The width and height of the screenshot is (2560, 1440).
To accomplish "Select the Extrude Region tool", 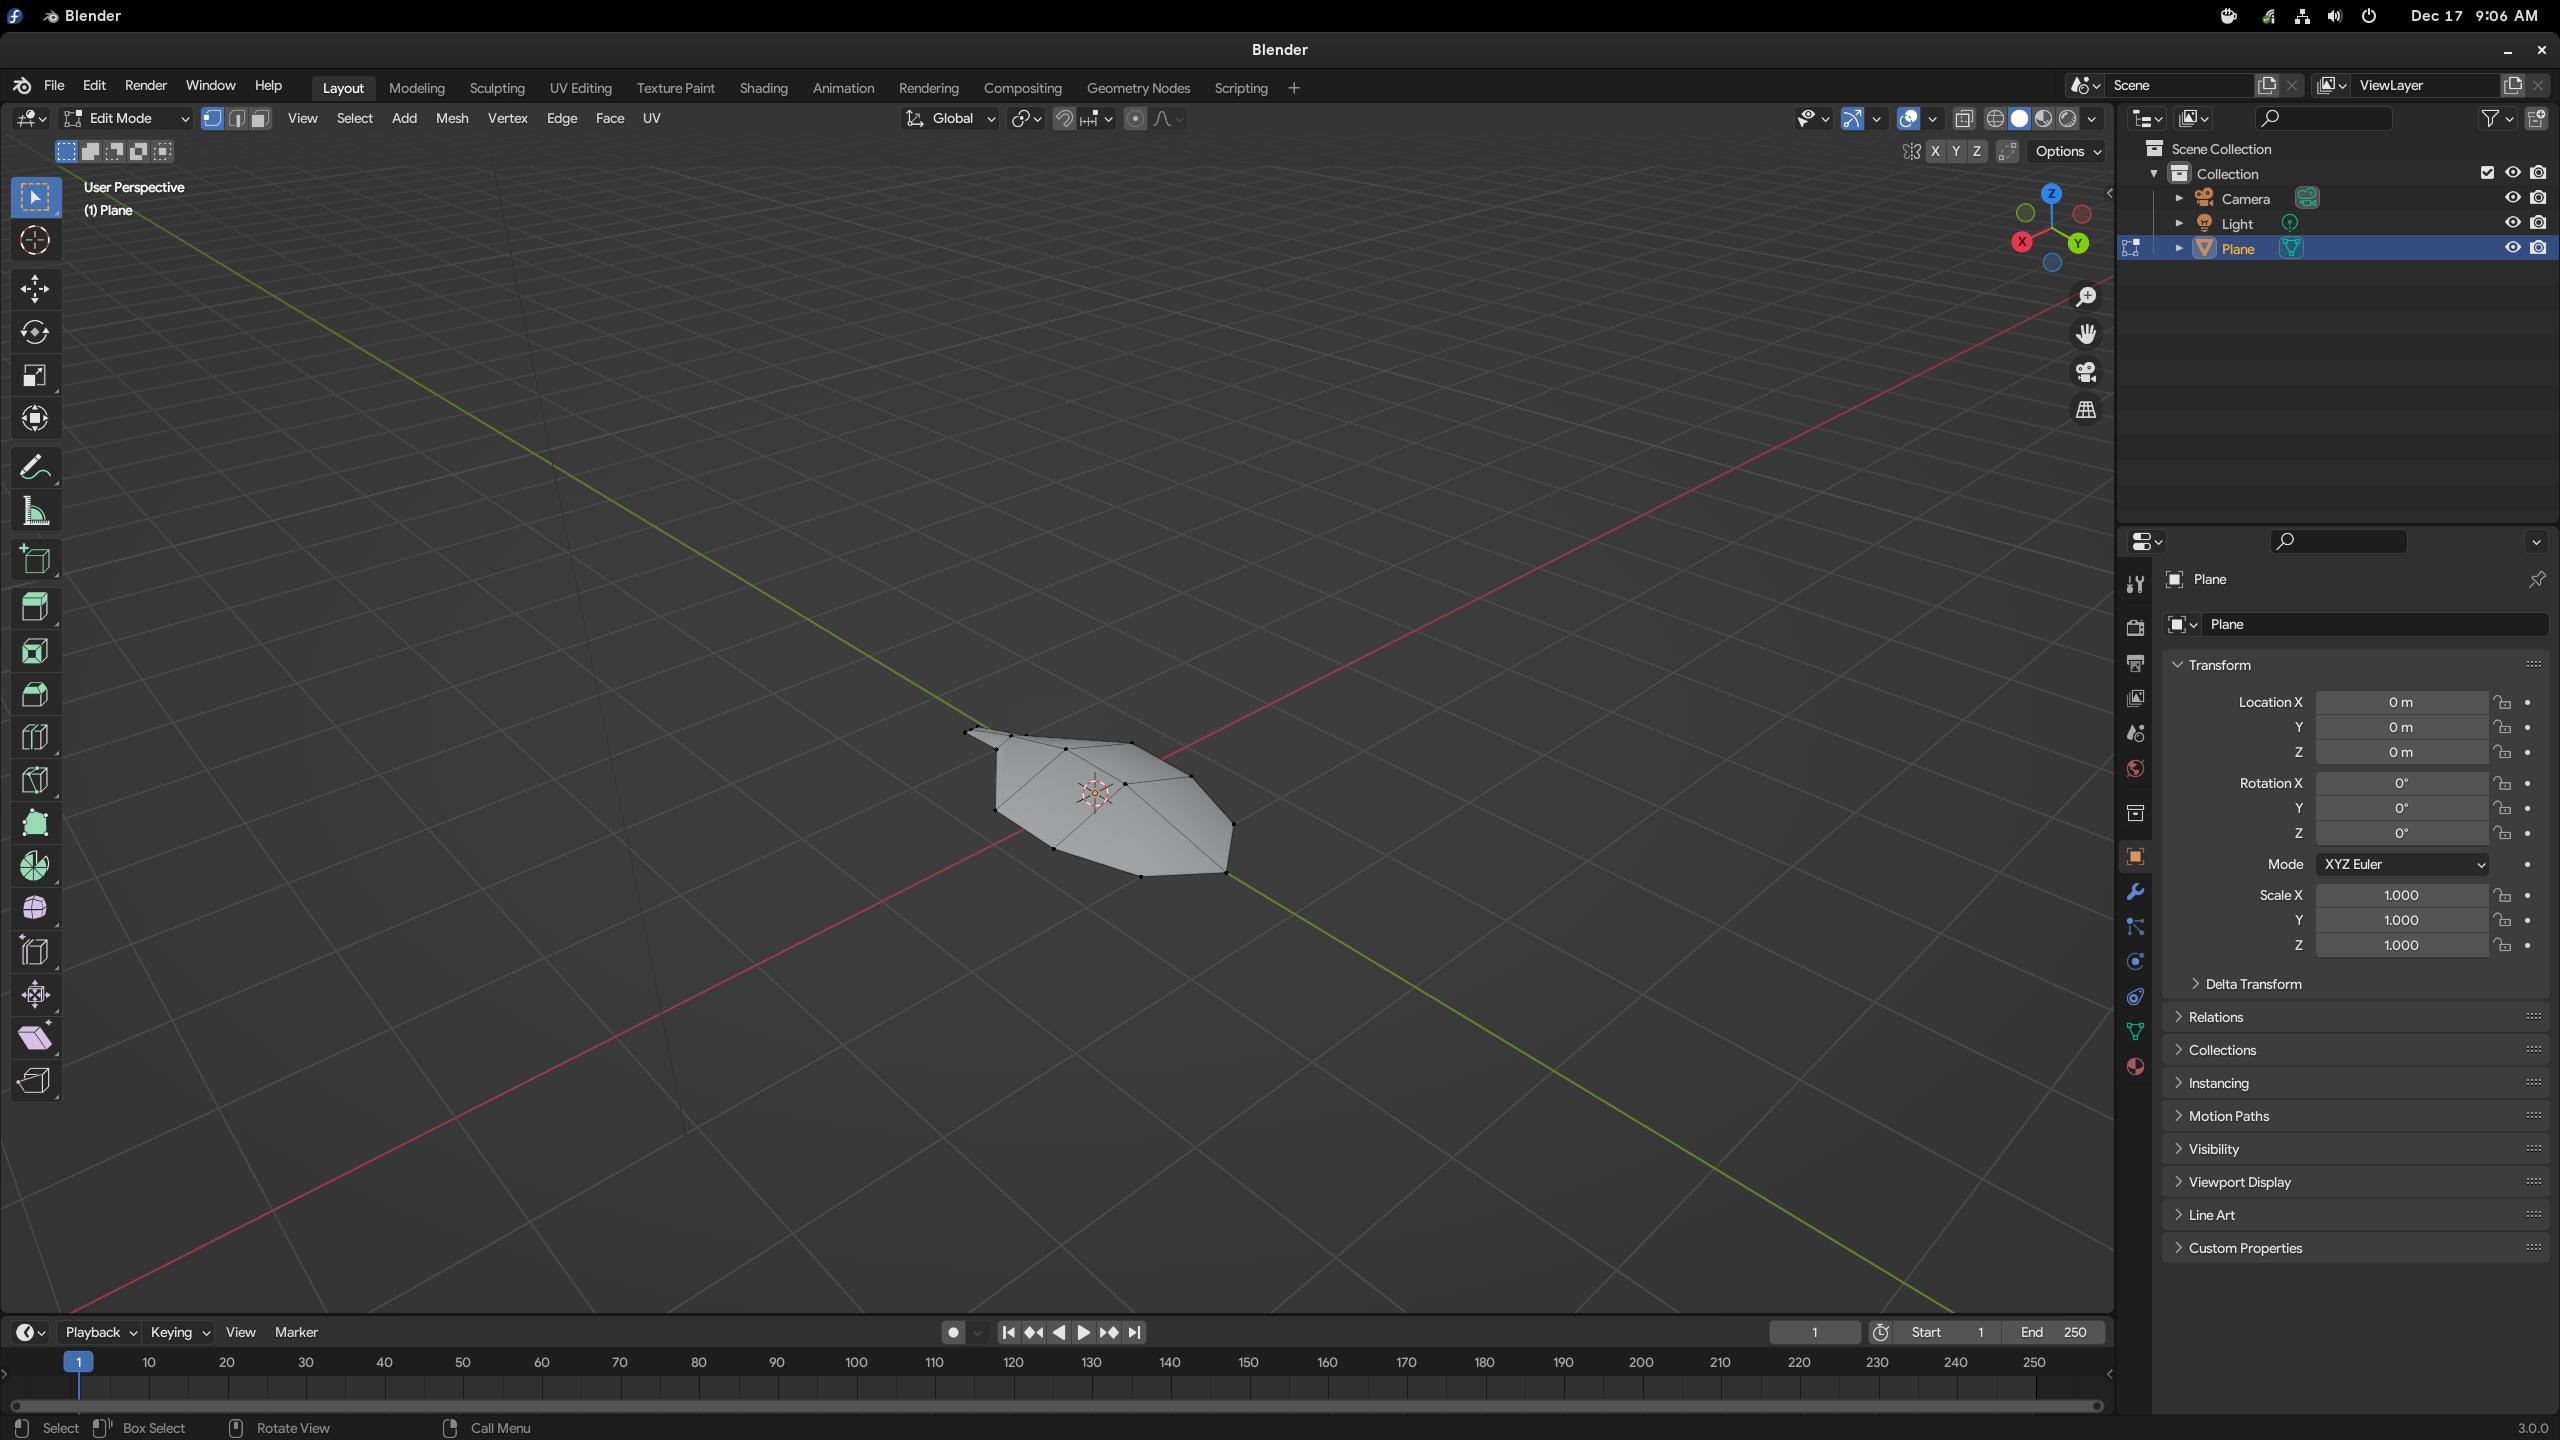I will [35, 607].
